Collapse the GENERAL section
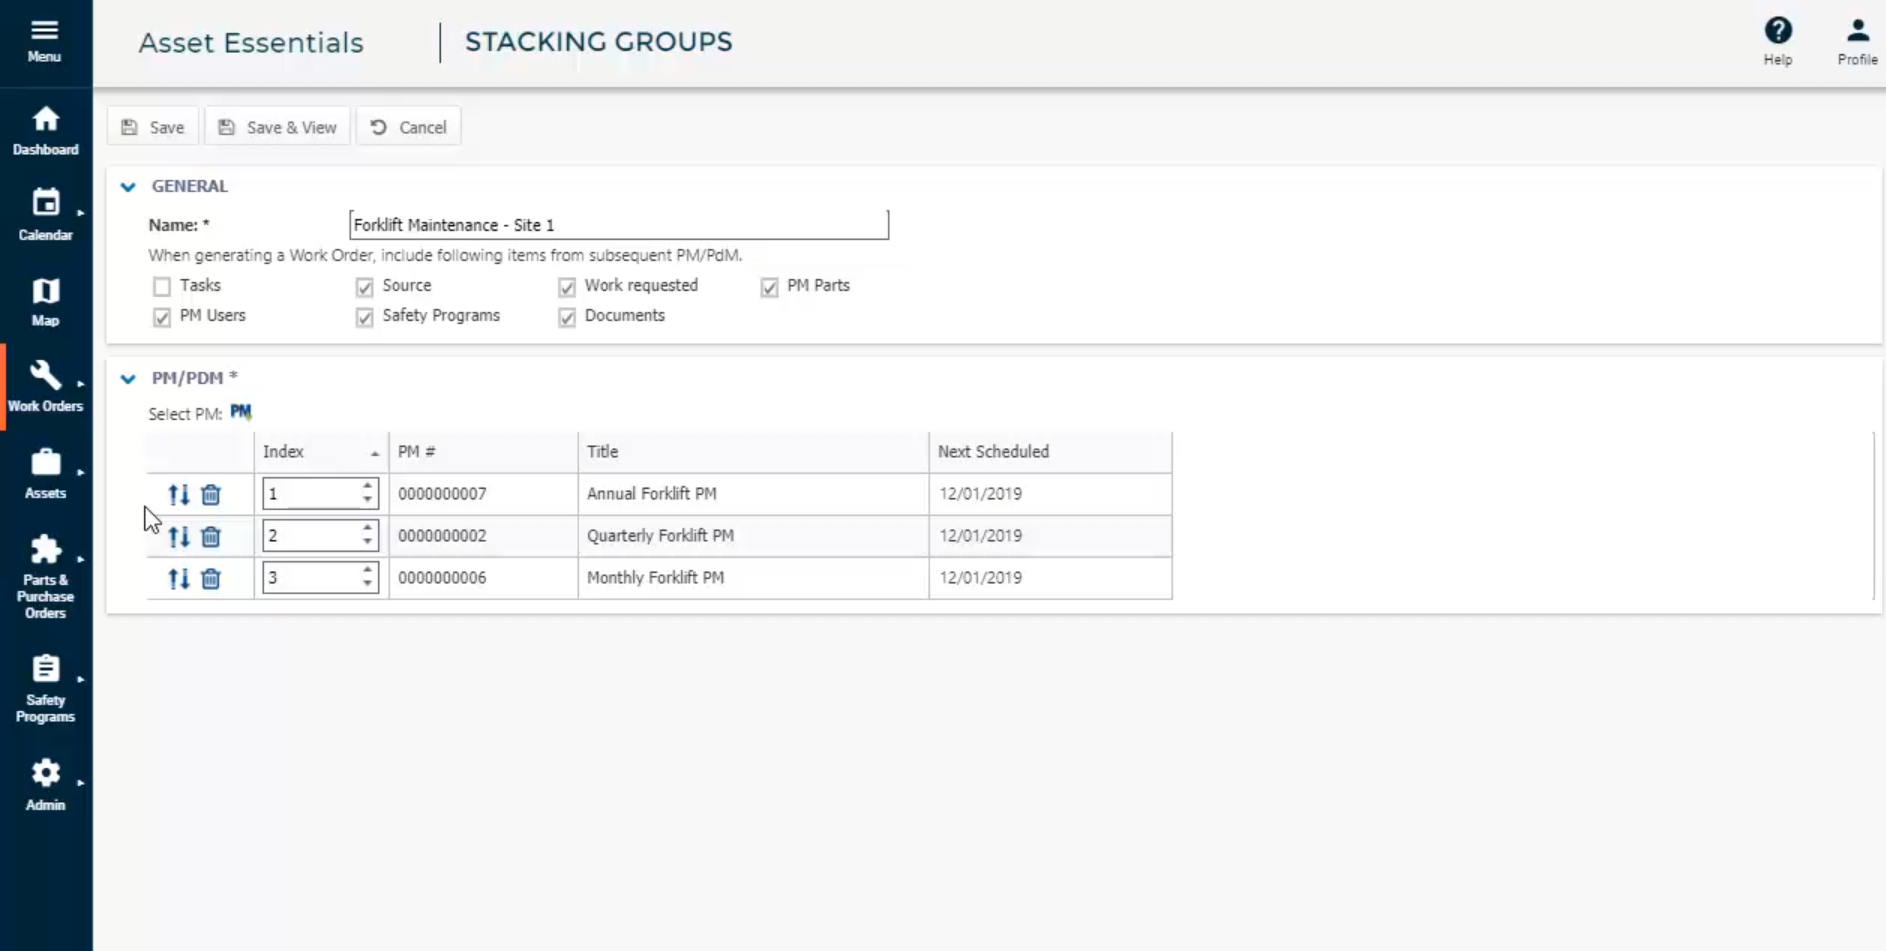Image resolution: width=1886 pixels, height=951 pixels. 128,186
